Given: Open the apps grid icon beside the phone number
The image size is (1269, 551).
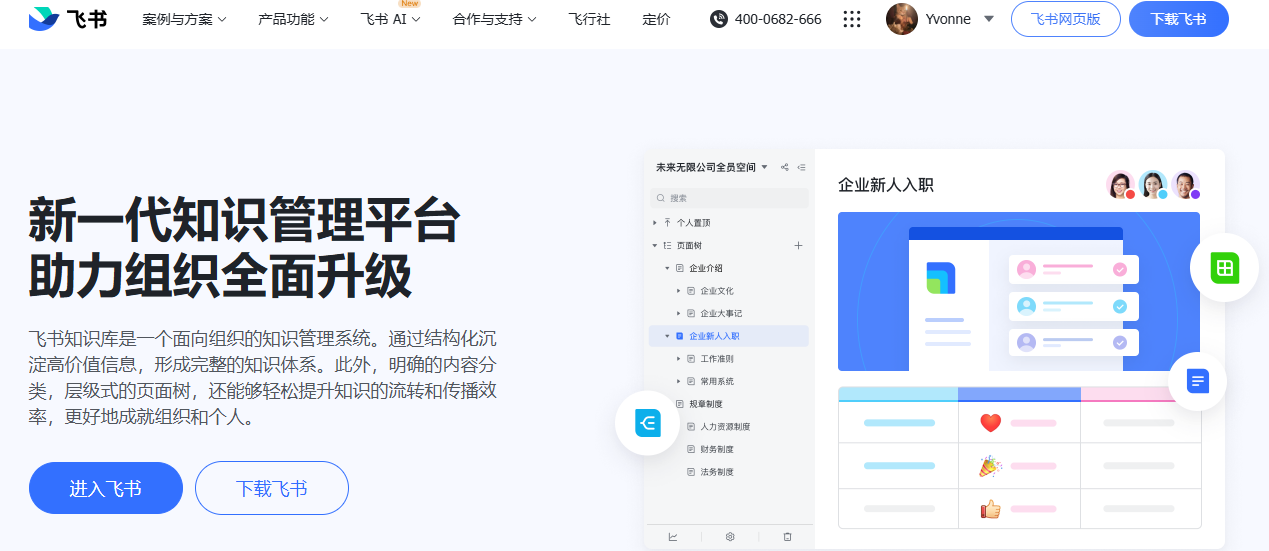Looking at the screenshot, I should (x=852, y=19).
